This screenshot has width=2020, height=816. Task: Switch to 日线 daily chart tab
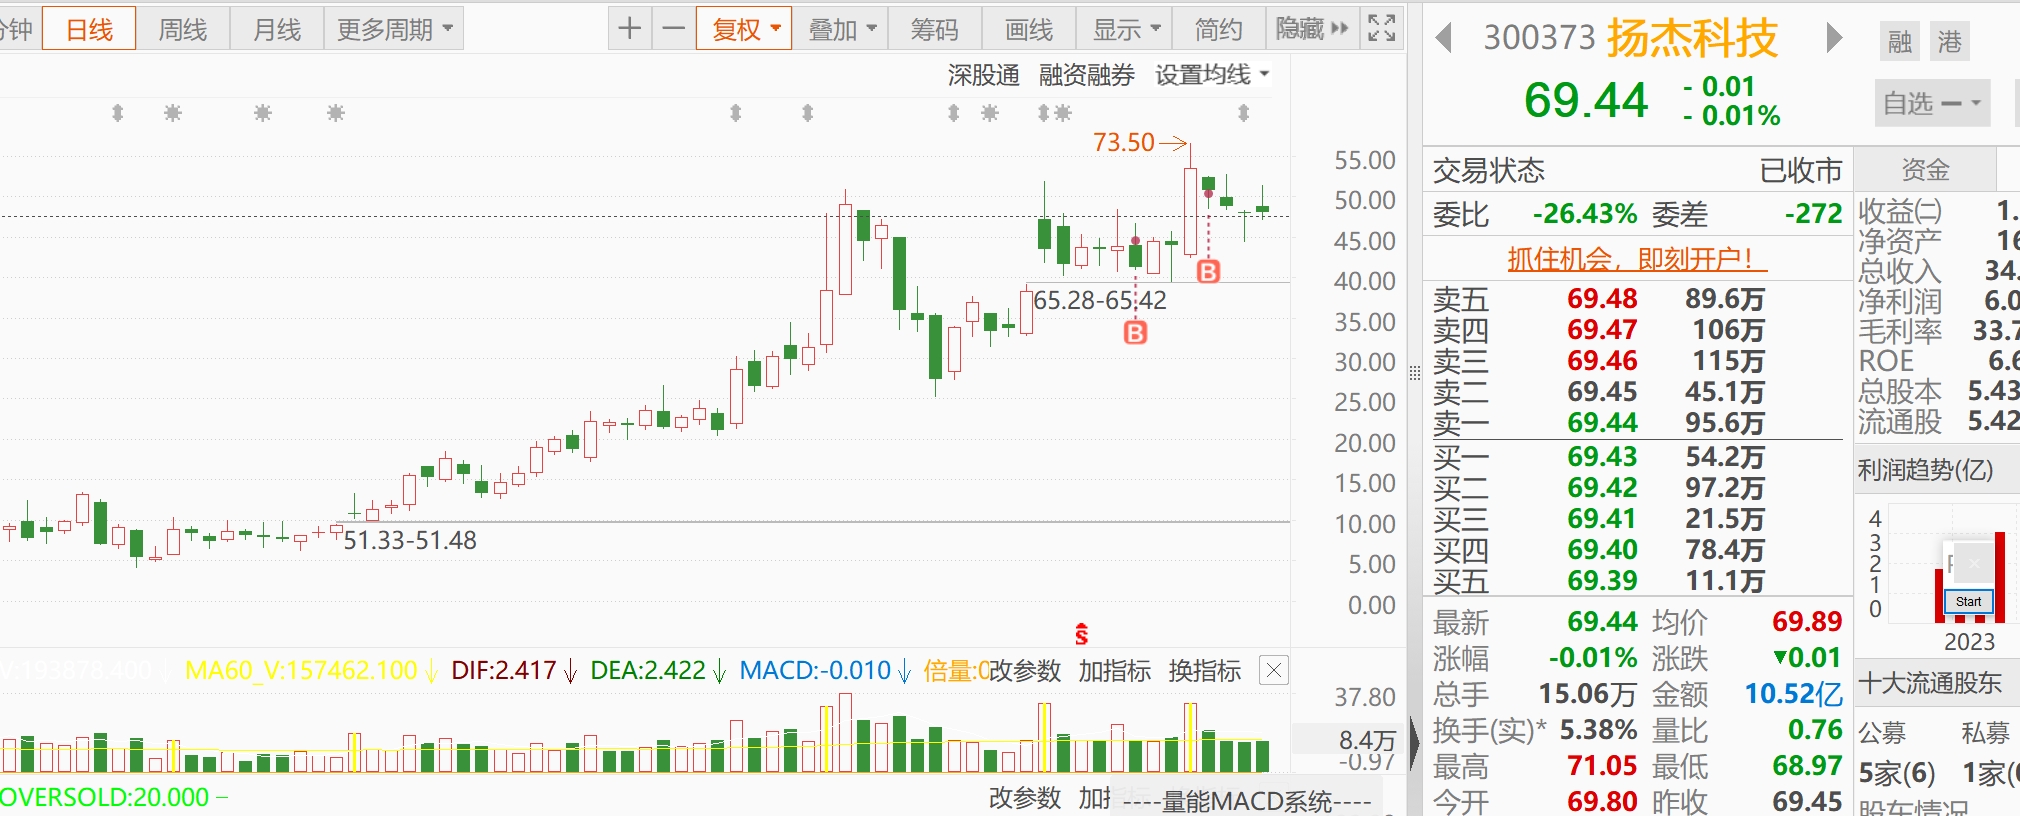[x=89, y=29]
